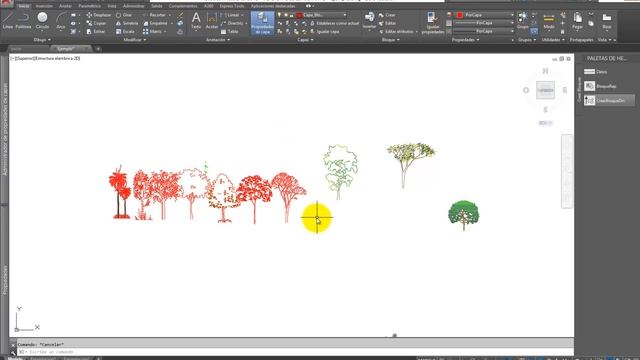Screen dimensions: 640x360
Task: Click the ViewCube Superior face
Action: (x=545, y=90)
